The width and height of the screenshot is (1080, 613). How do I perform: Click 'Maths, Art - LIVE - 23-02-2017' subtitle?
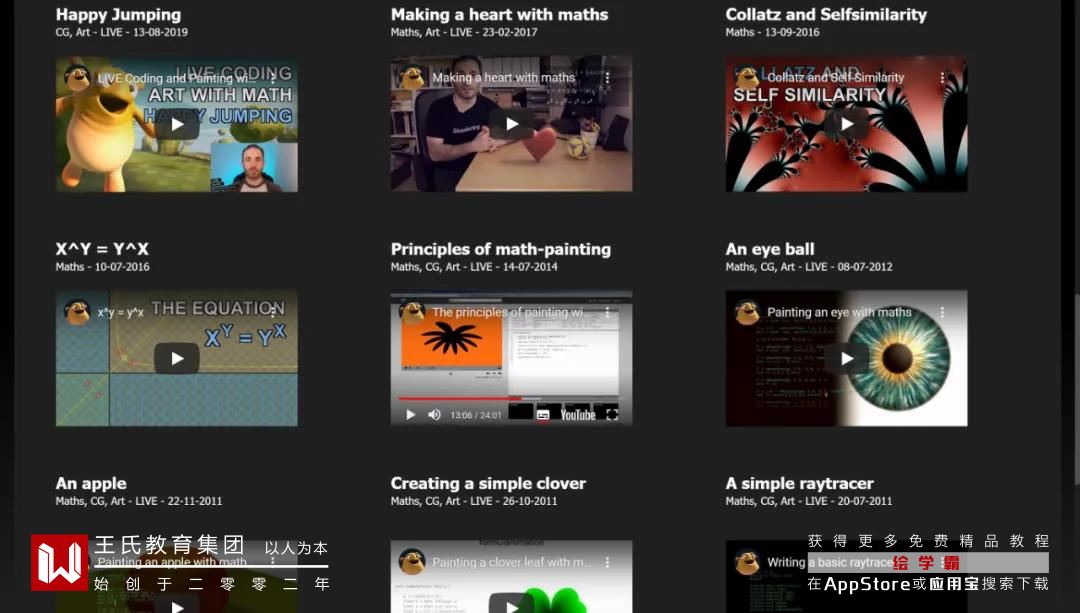tap(464, 32)
